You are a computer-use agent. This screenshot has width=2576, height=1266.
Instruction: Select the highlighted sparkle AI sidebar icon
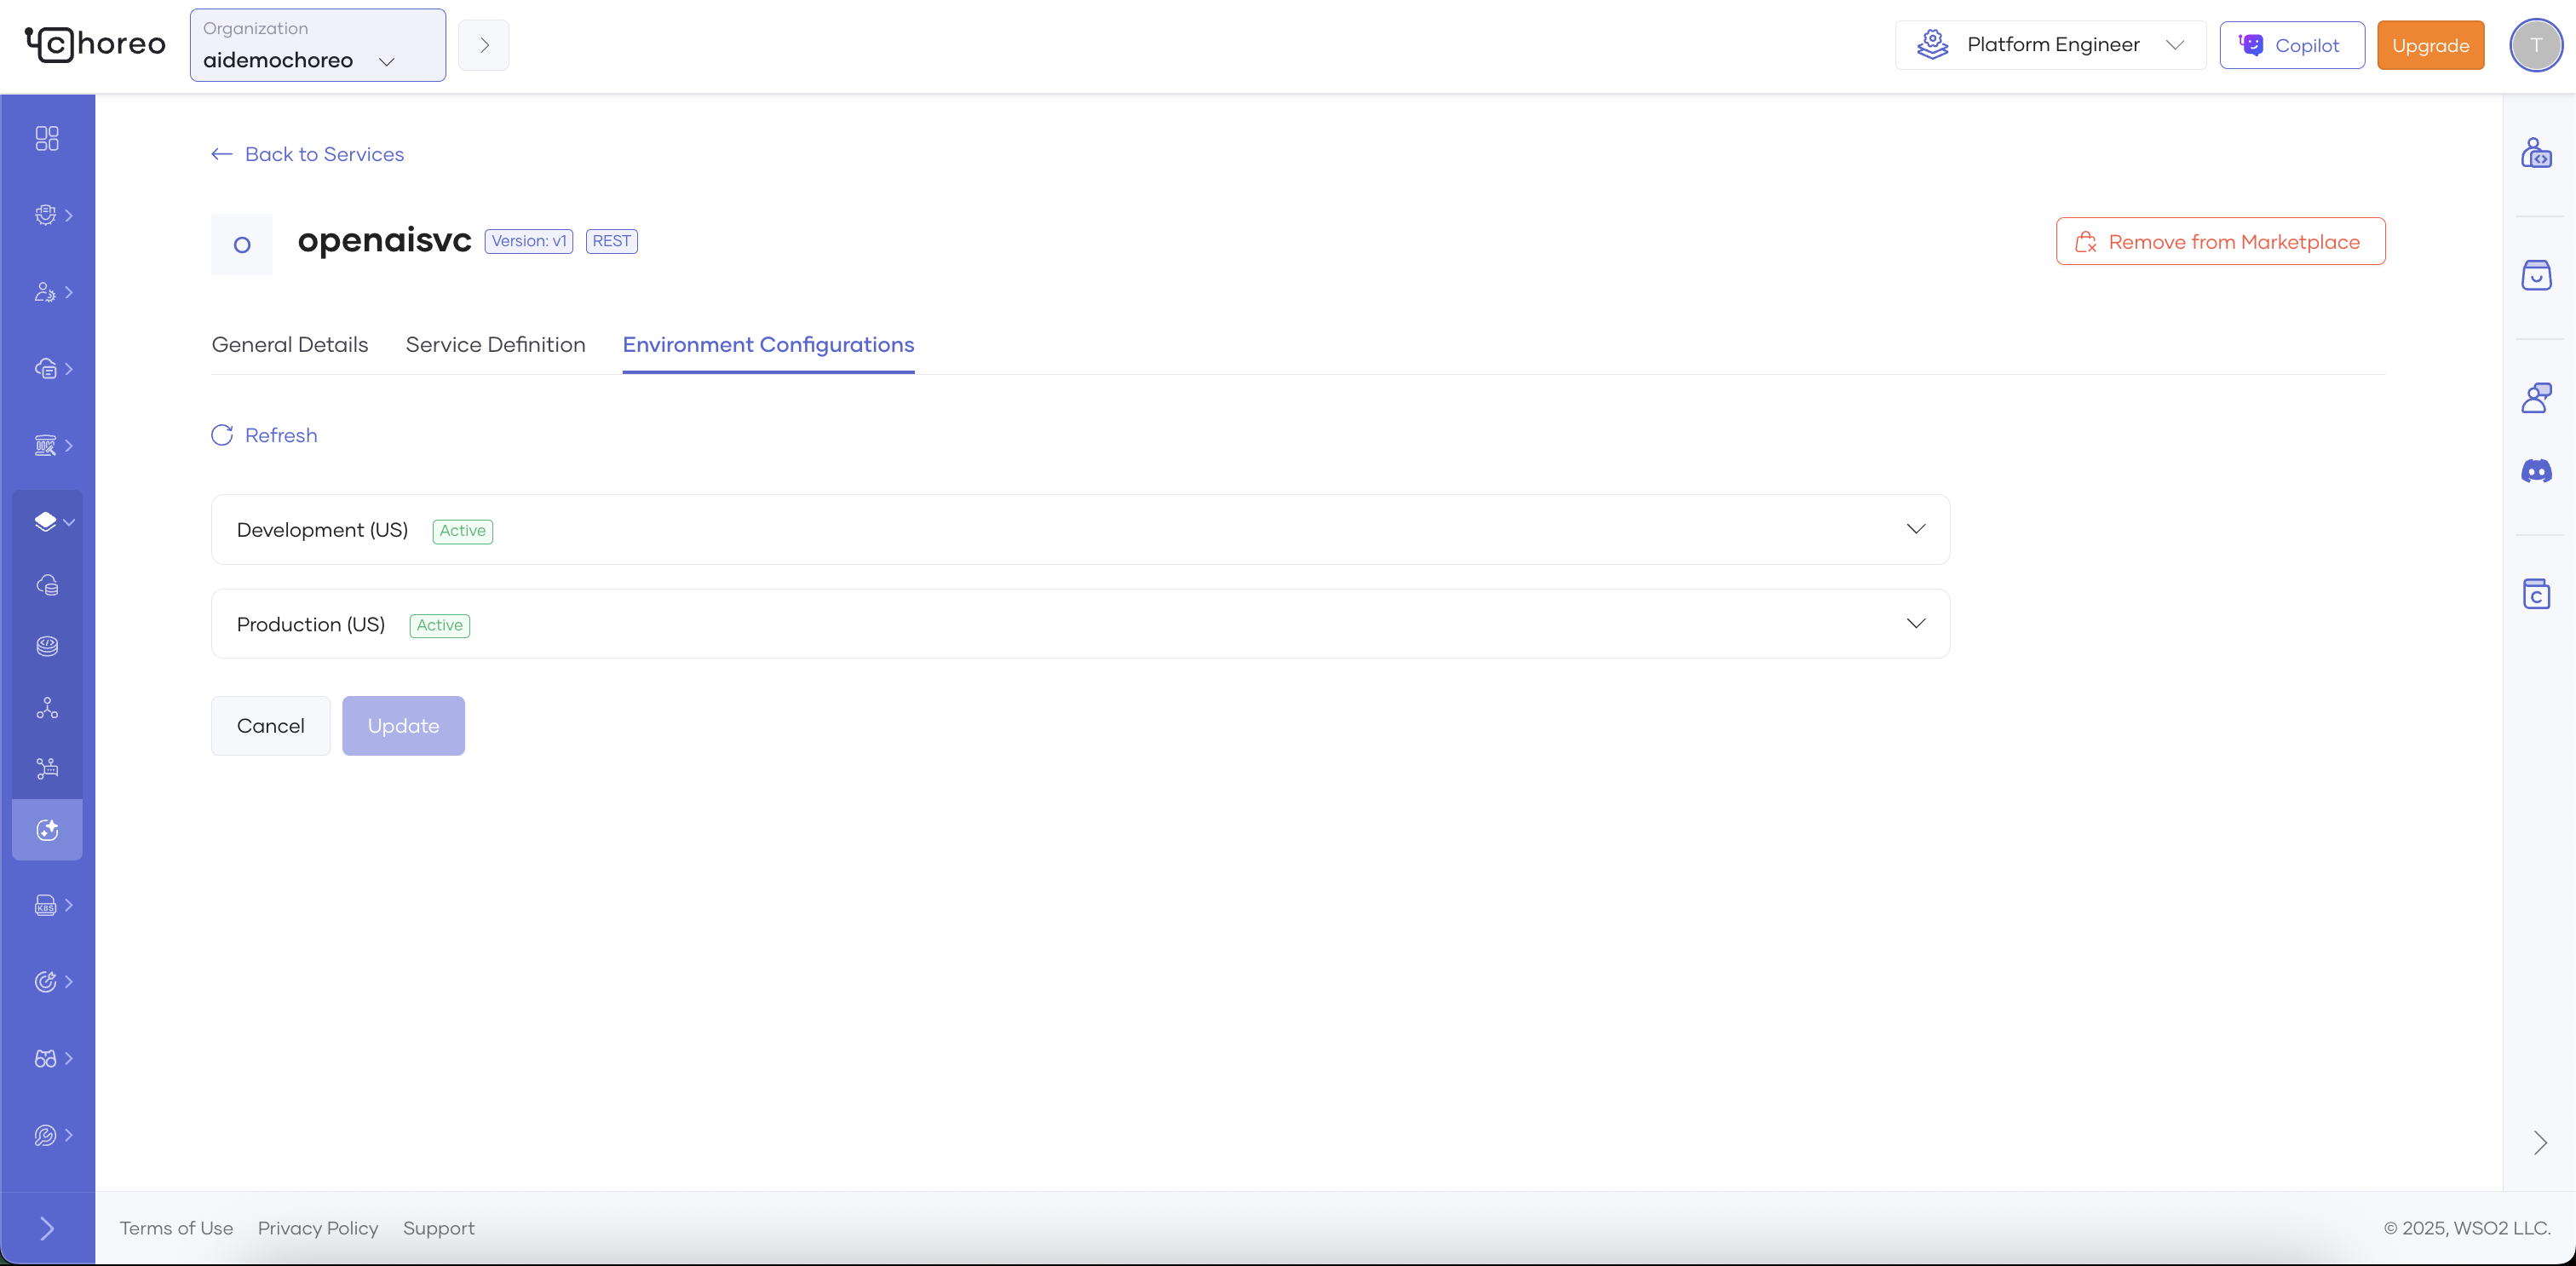47,829
